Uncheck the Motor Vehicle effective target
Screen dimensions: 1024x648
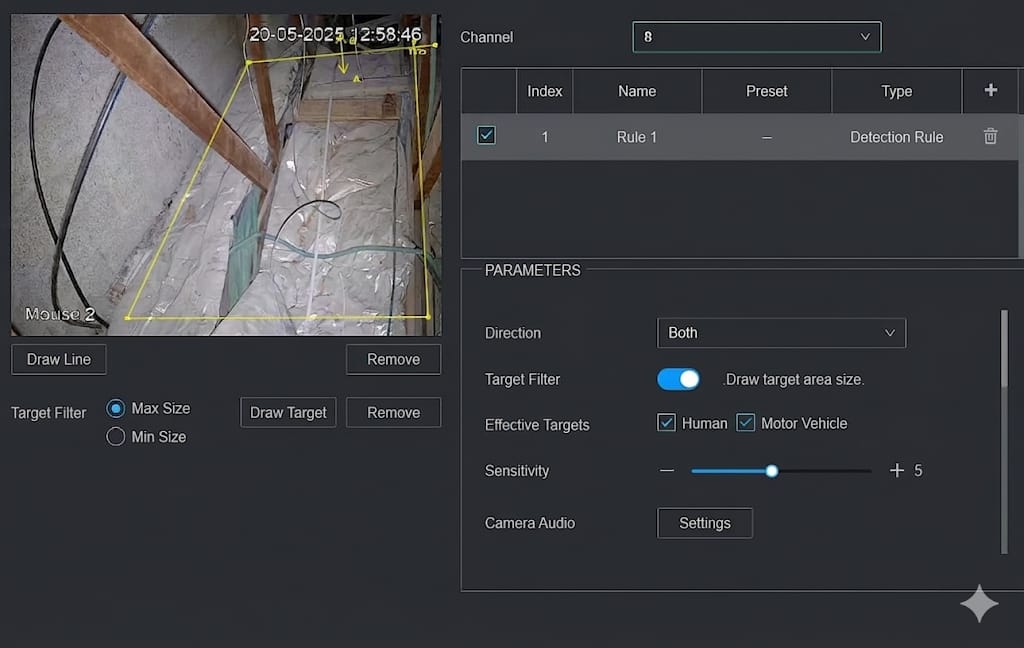746,423
